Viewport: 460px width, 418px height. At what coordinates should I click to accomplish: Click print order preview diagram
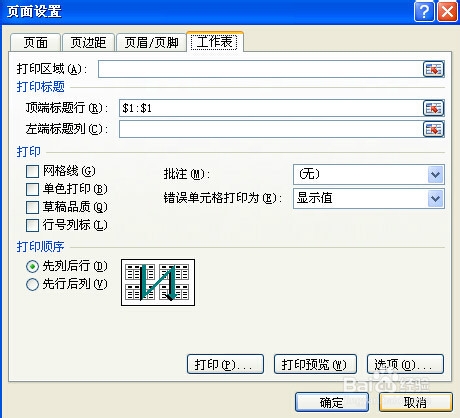158,282
